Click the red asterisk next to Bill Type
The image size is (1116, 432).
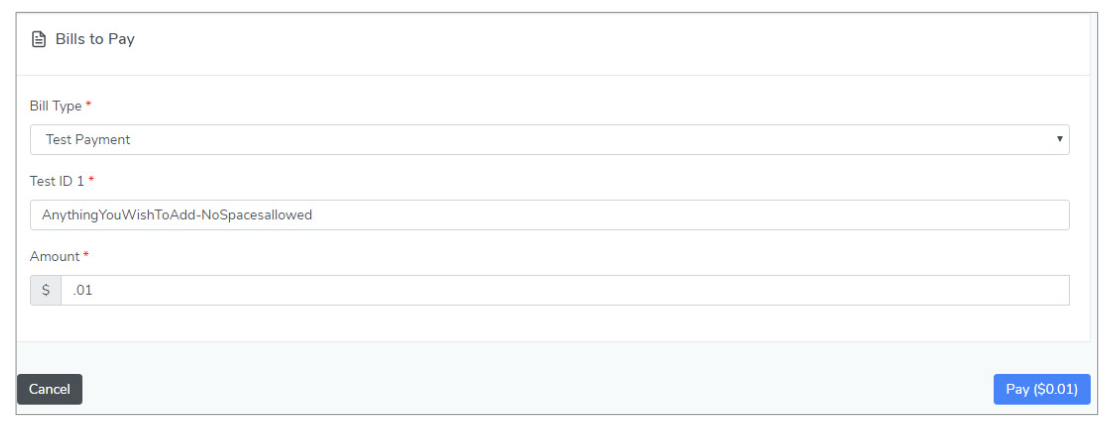pyautogui.click(x=88, y=105)
